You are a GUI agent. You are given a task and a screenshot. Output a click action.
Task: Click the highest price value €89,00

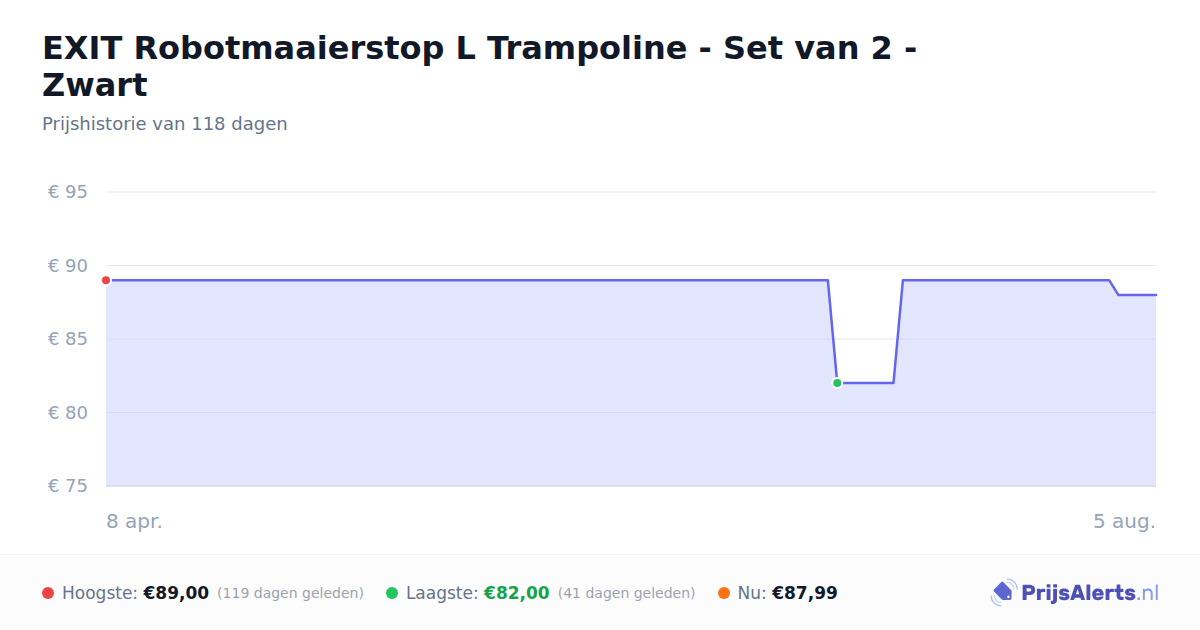[x=176, y=593]
